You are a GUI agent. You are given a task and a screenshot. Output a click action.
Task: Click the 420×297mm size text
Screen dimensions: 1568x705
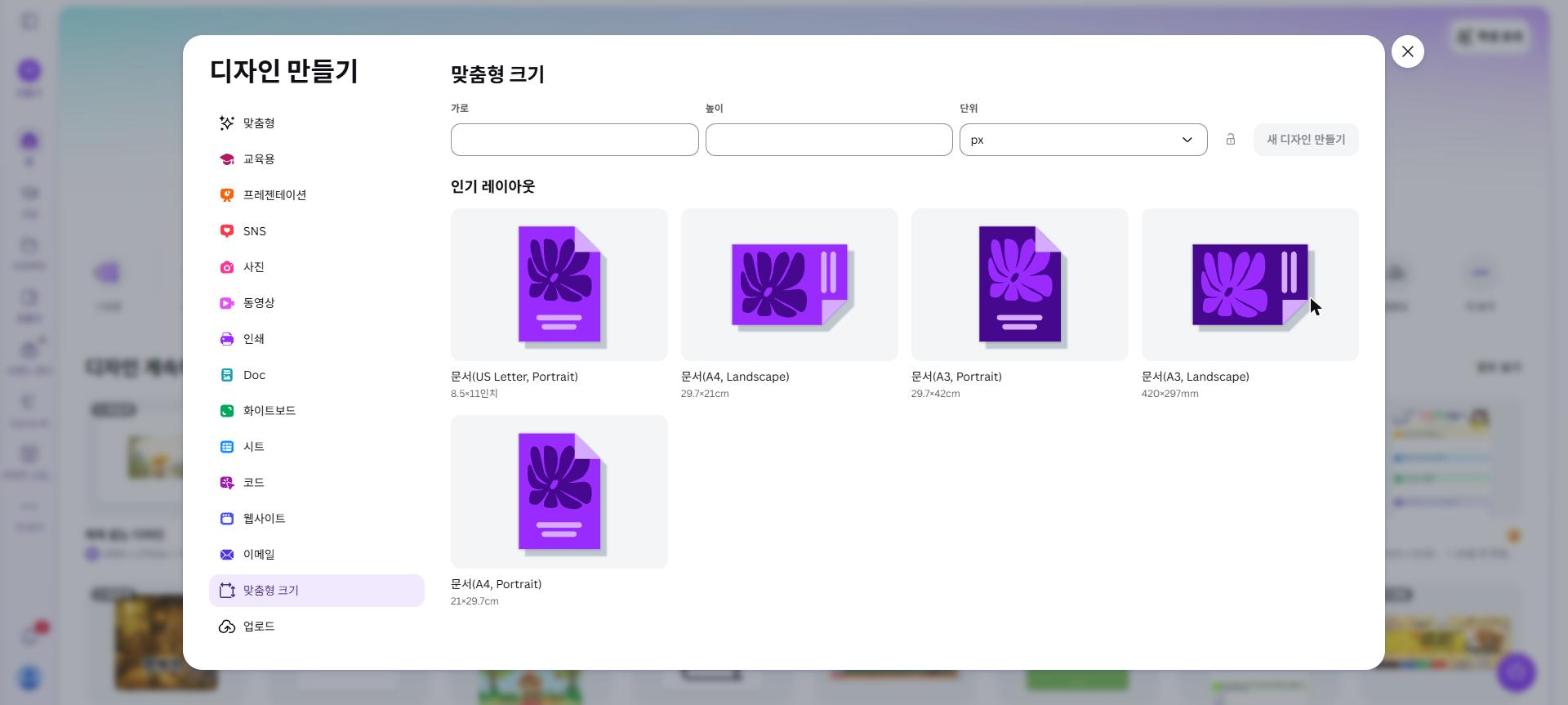tap(1170, 394)
